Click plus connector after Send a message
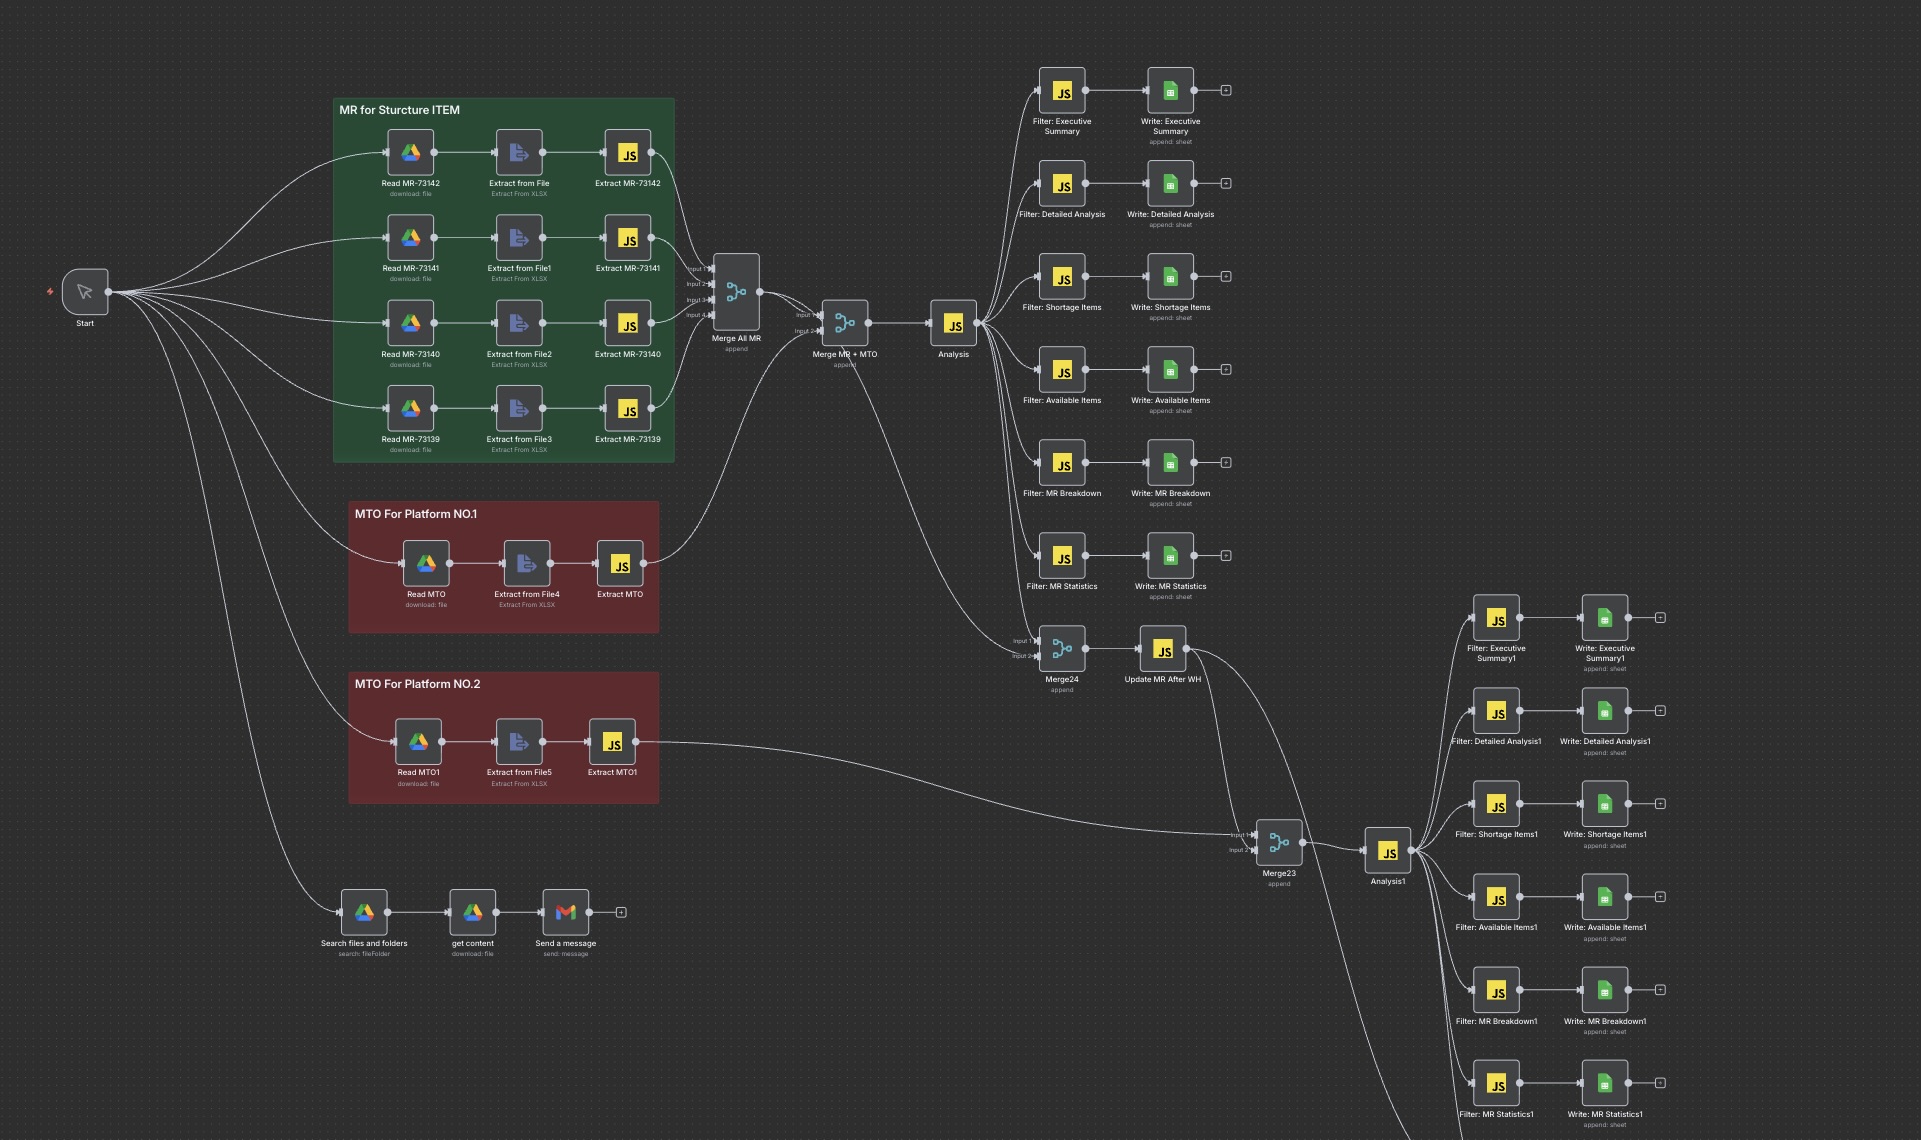This screenshot has height=1140, width=1921. click(621, 912)
